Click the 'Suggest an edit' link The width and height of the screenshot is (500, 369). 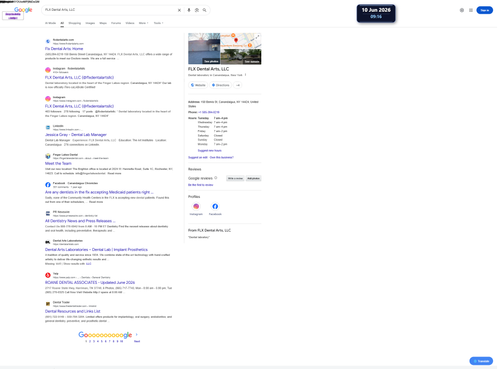[198, 157]
